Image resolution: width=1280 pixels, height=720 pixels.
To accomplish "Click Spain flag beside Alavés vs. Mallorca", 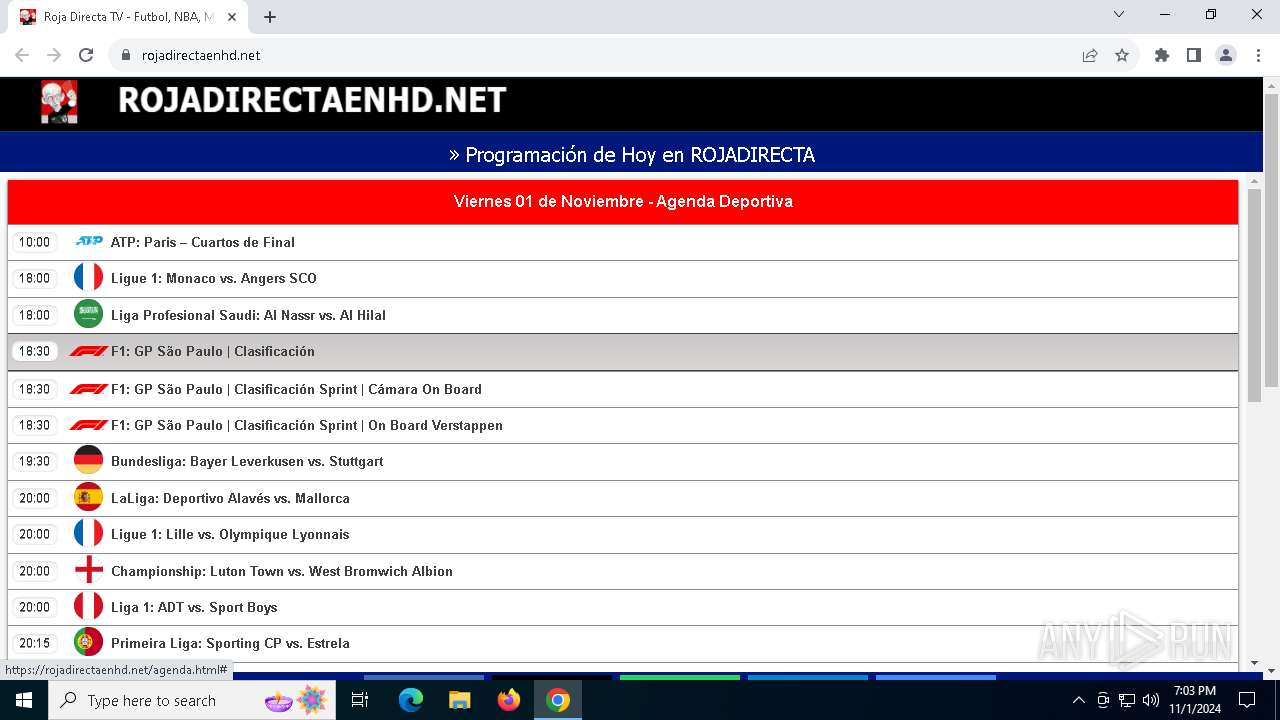I will (89, 497).
